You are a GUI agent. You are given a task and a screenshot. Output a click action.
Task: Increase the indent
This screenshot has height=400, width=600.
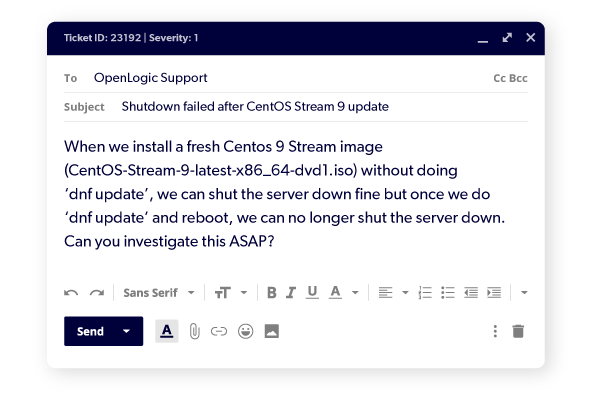click(x=494, y=293)
